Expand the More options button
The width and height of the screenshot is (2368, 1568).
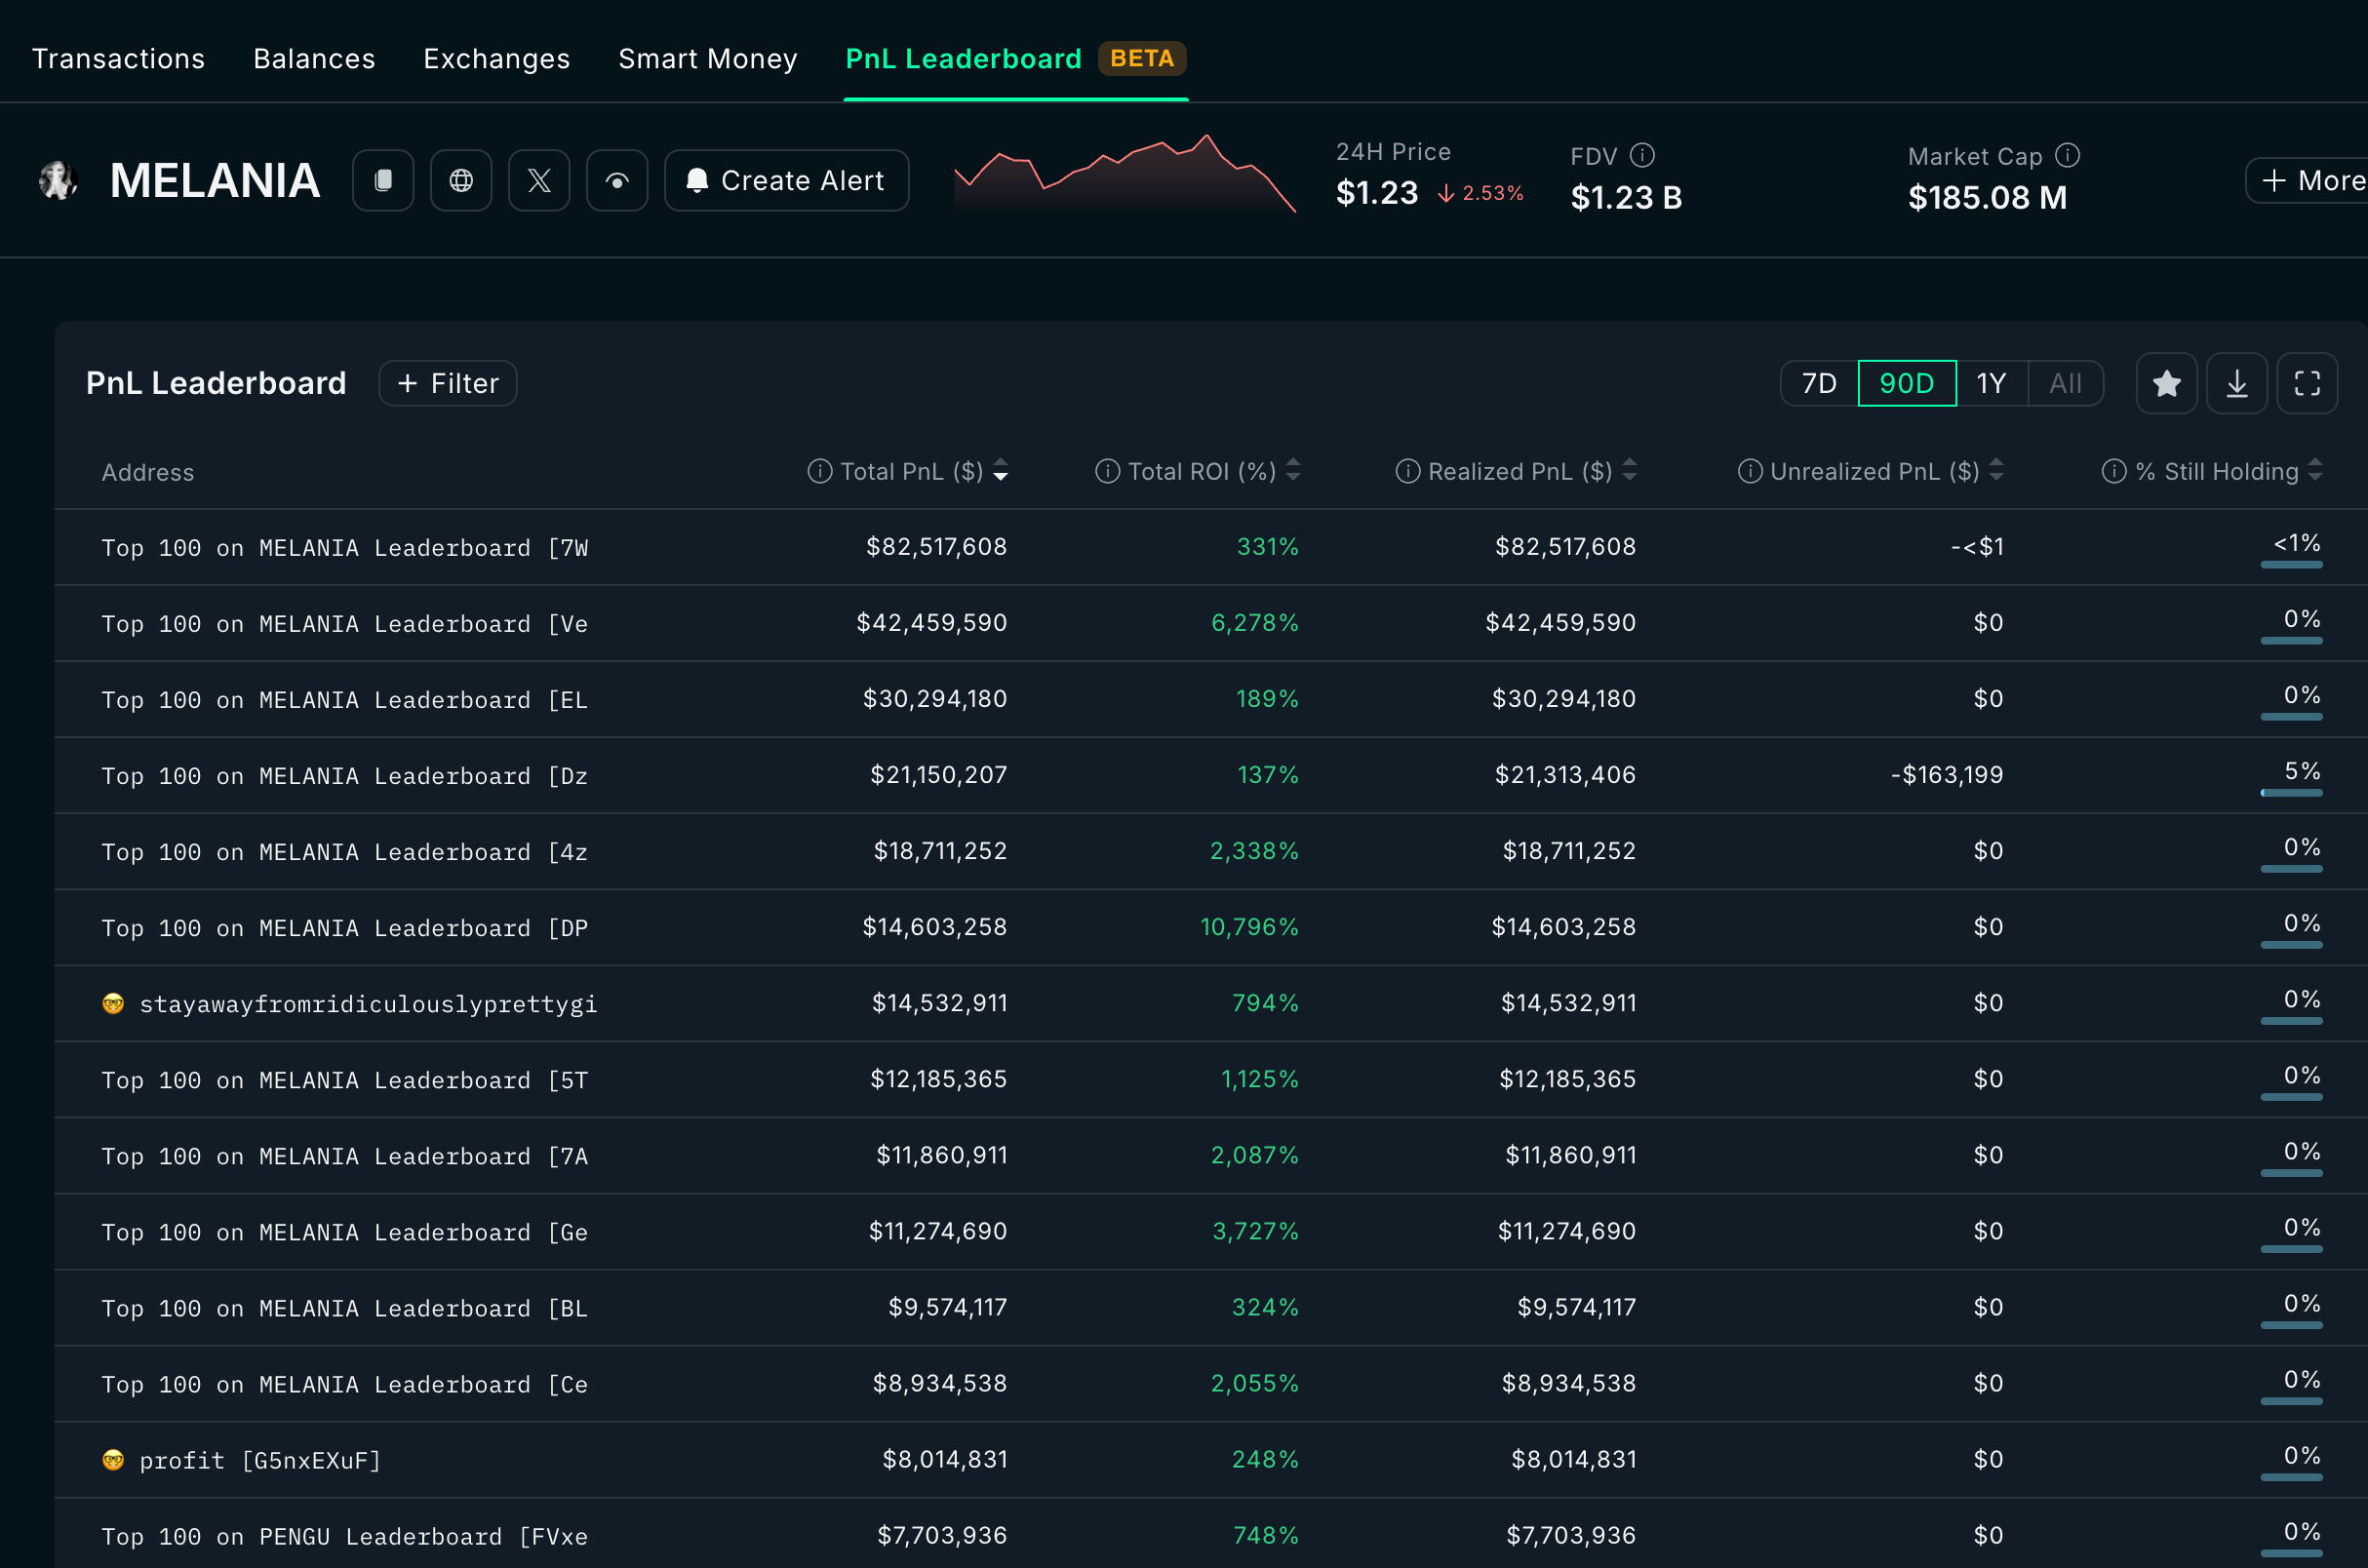point(2308,181)
